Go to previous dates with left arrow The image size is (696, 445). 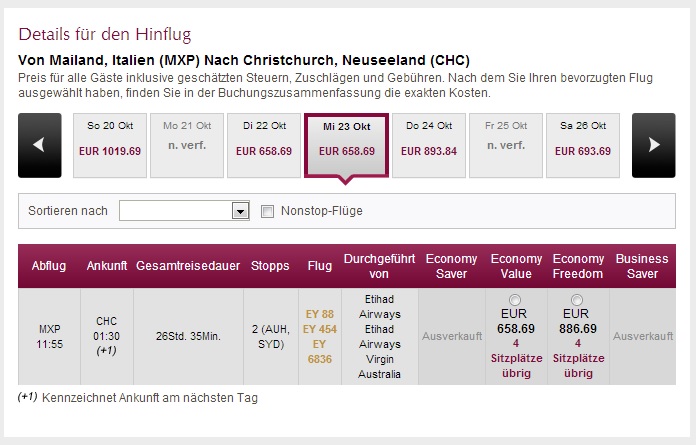coord(40,145)
